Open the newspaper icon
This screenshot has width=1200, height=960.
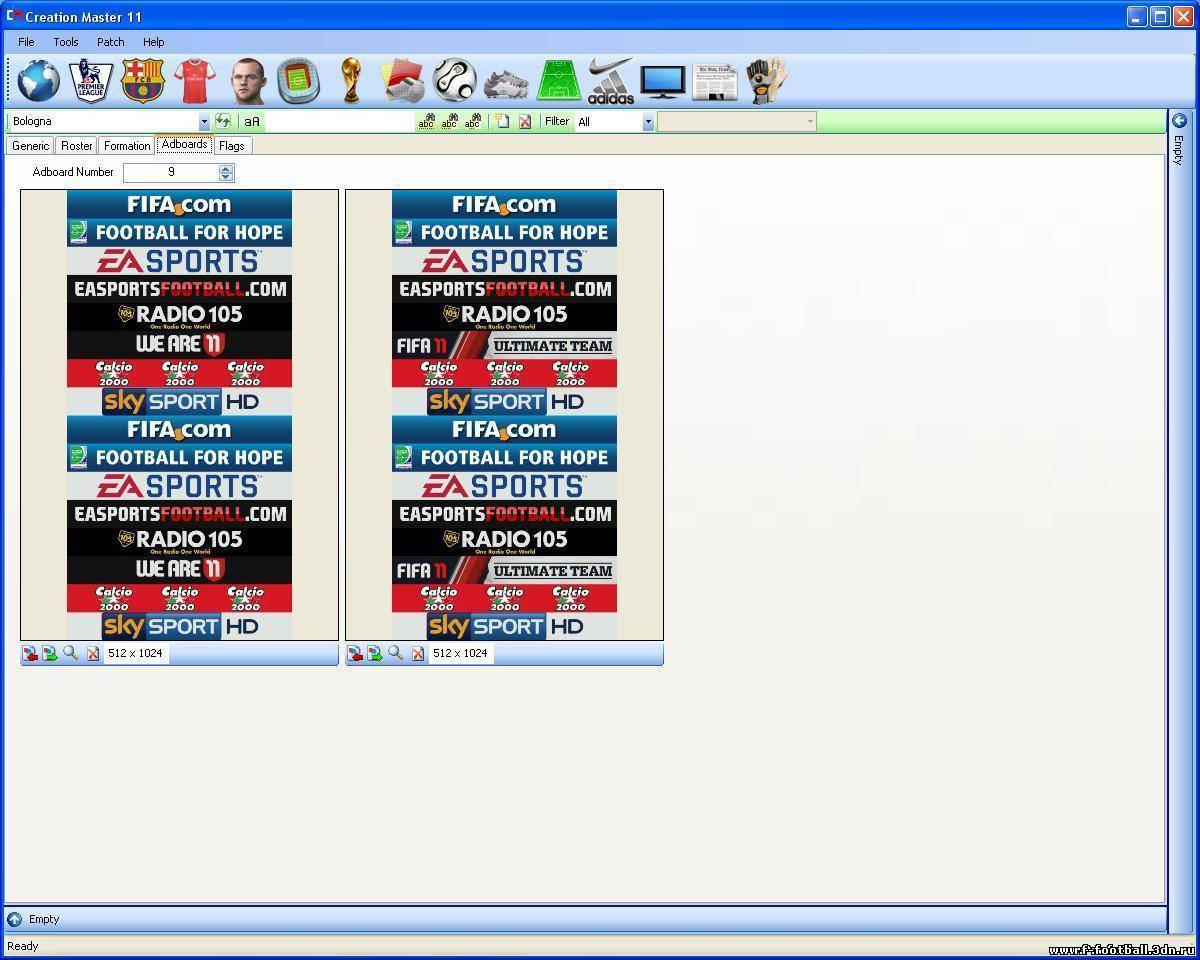pos(715,81)
